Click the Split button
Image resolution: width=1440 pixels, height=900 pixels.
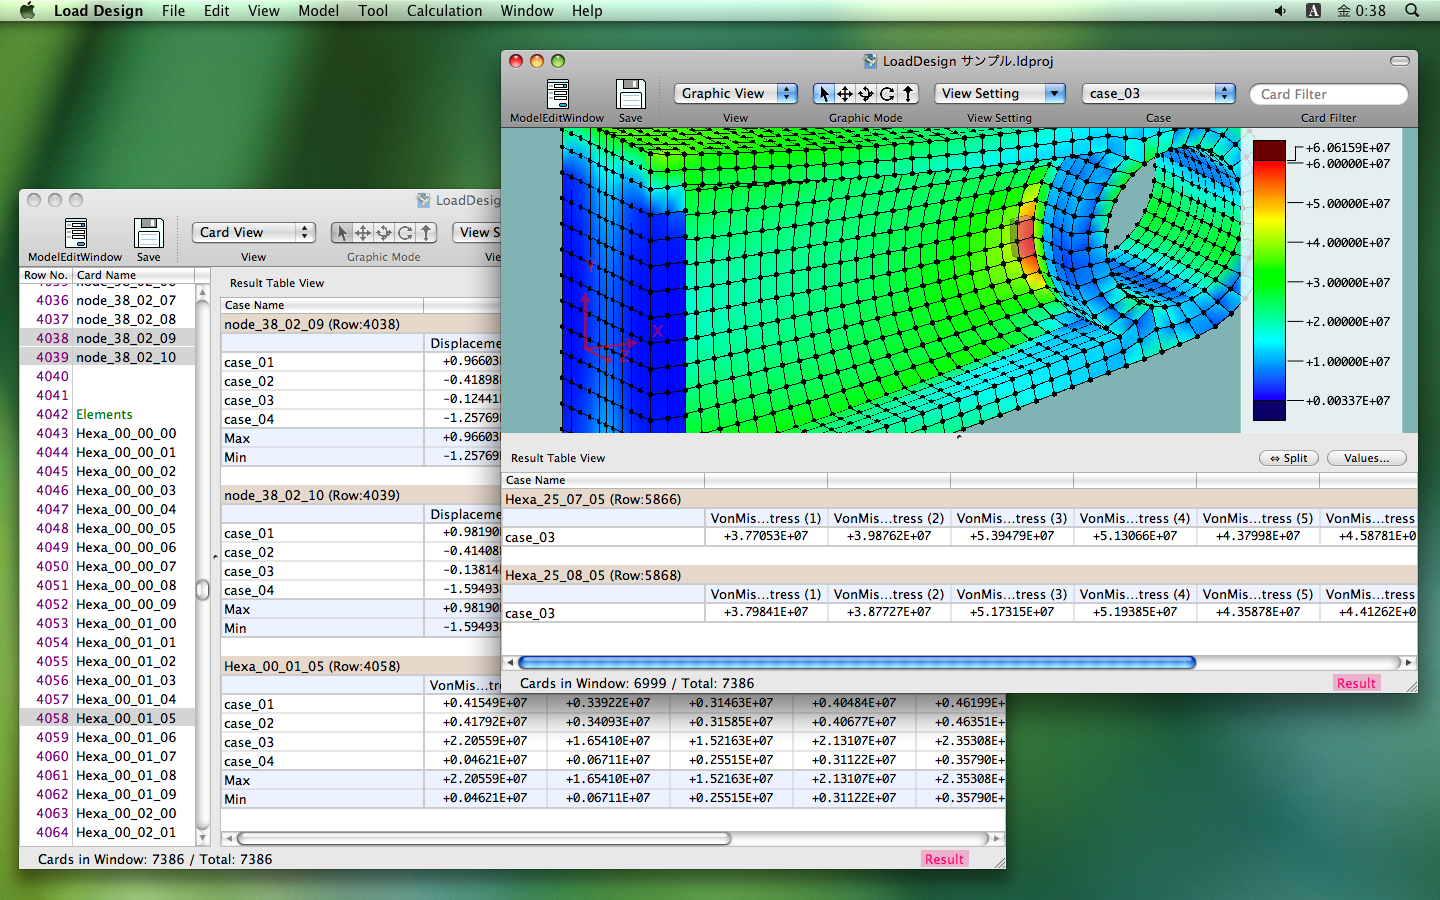[x=1289, y=458]
